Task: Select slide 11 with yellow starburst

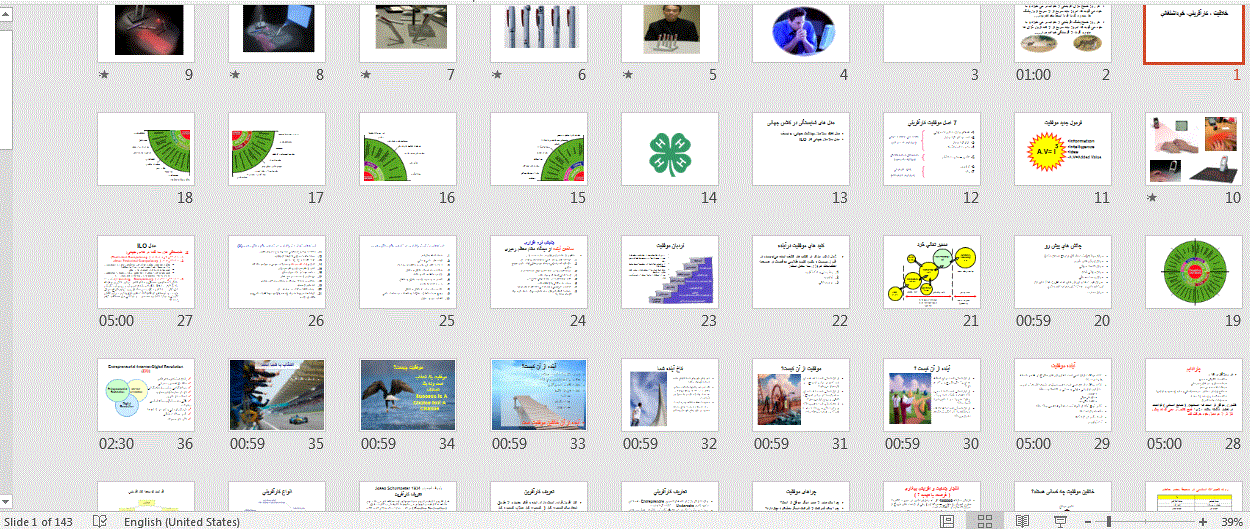Action: [1063, 149]
